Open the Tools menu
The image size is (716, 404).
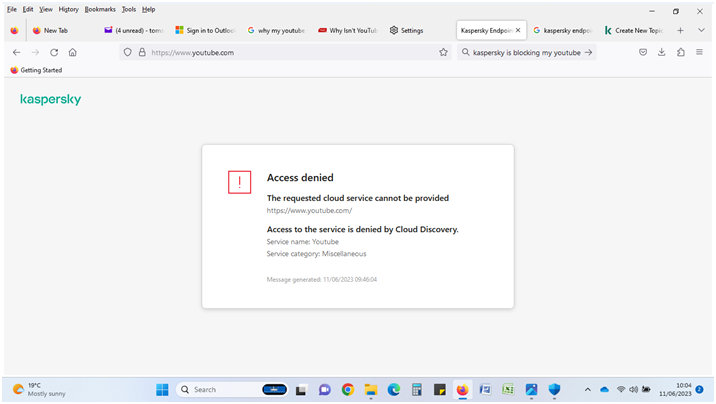coord(129,9)
